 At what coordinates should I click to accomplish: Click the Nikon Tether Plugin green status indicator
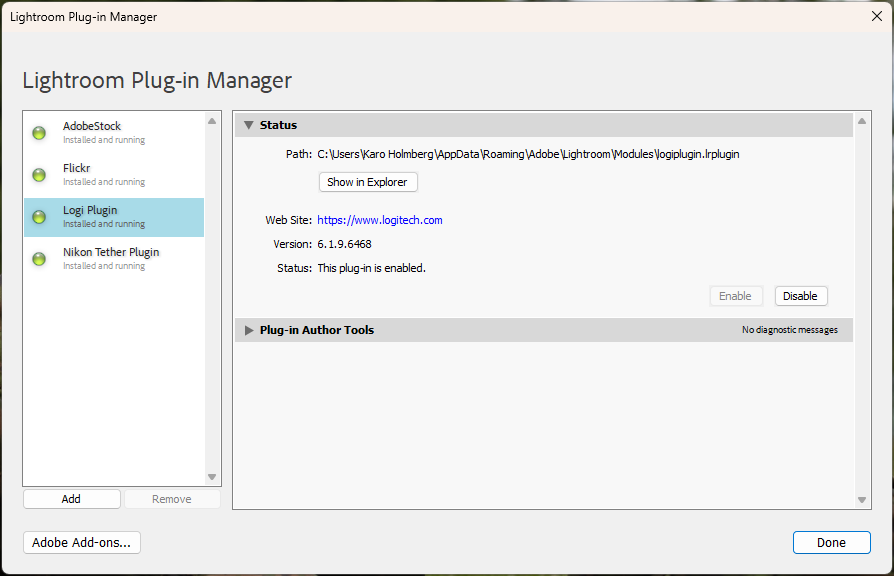tap(39, 259)
